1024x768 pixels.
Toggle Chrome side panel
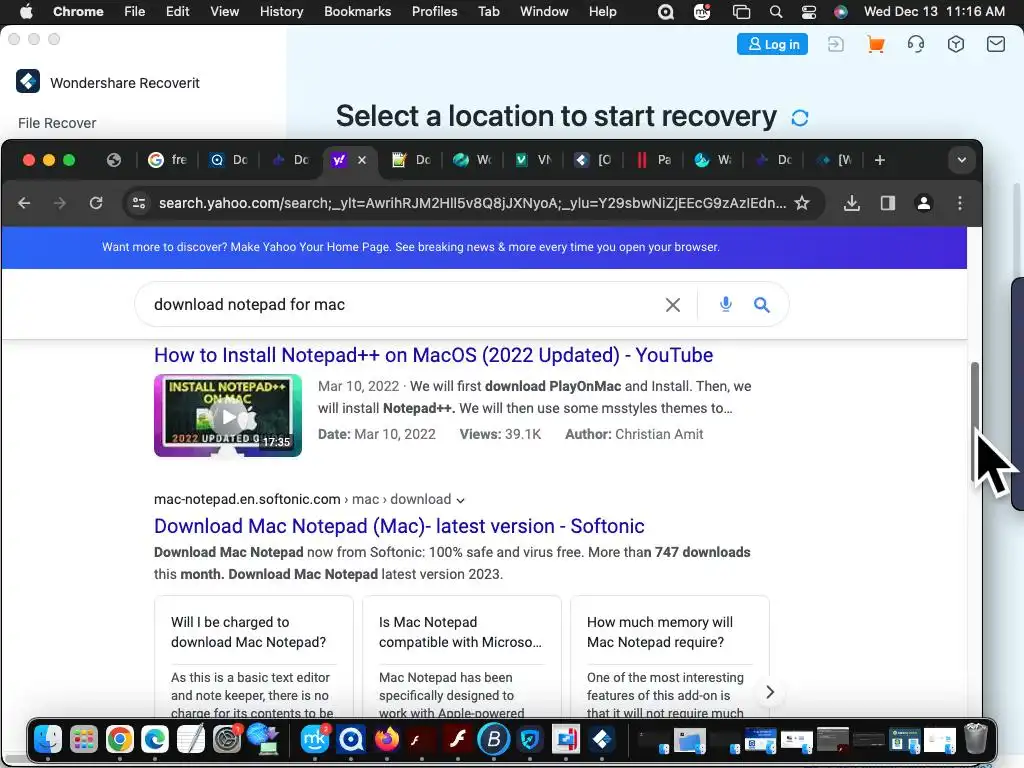888,203
